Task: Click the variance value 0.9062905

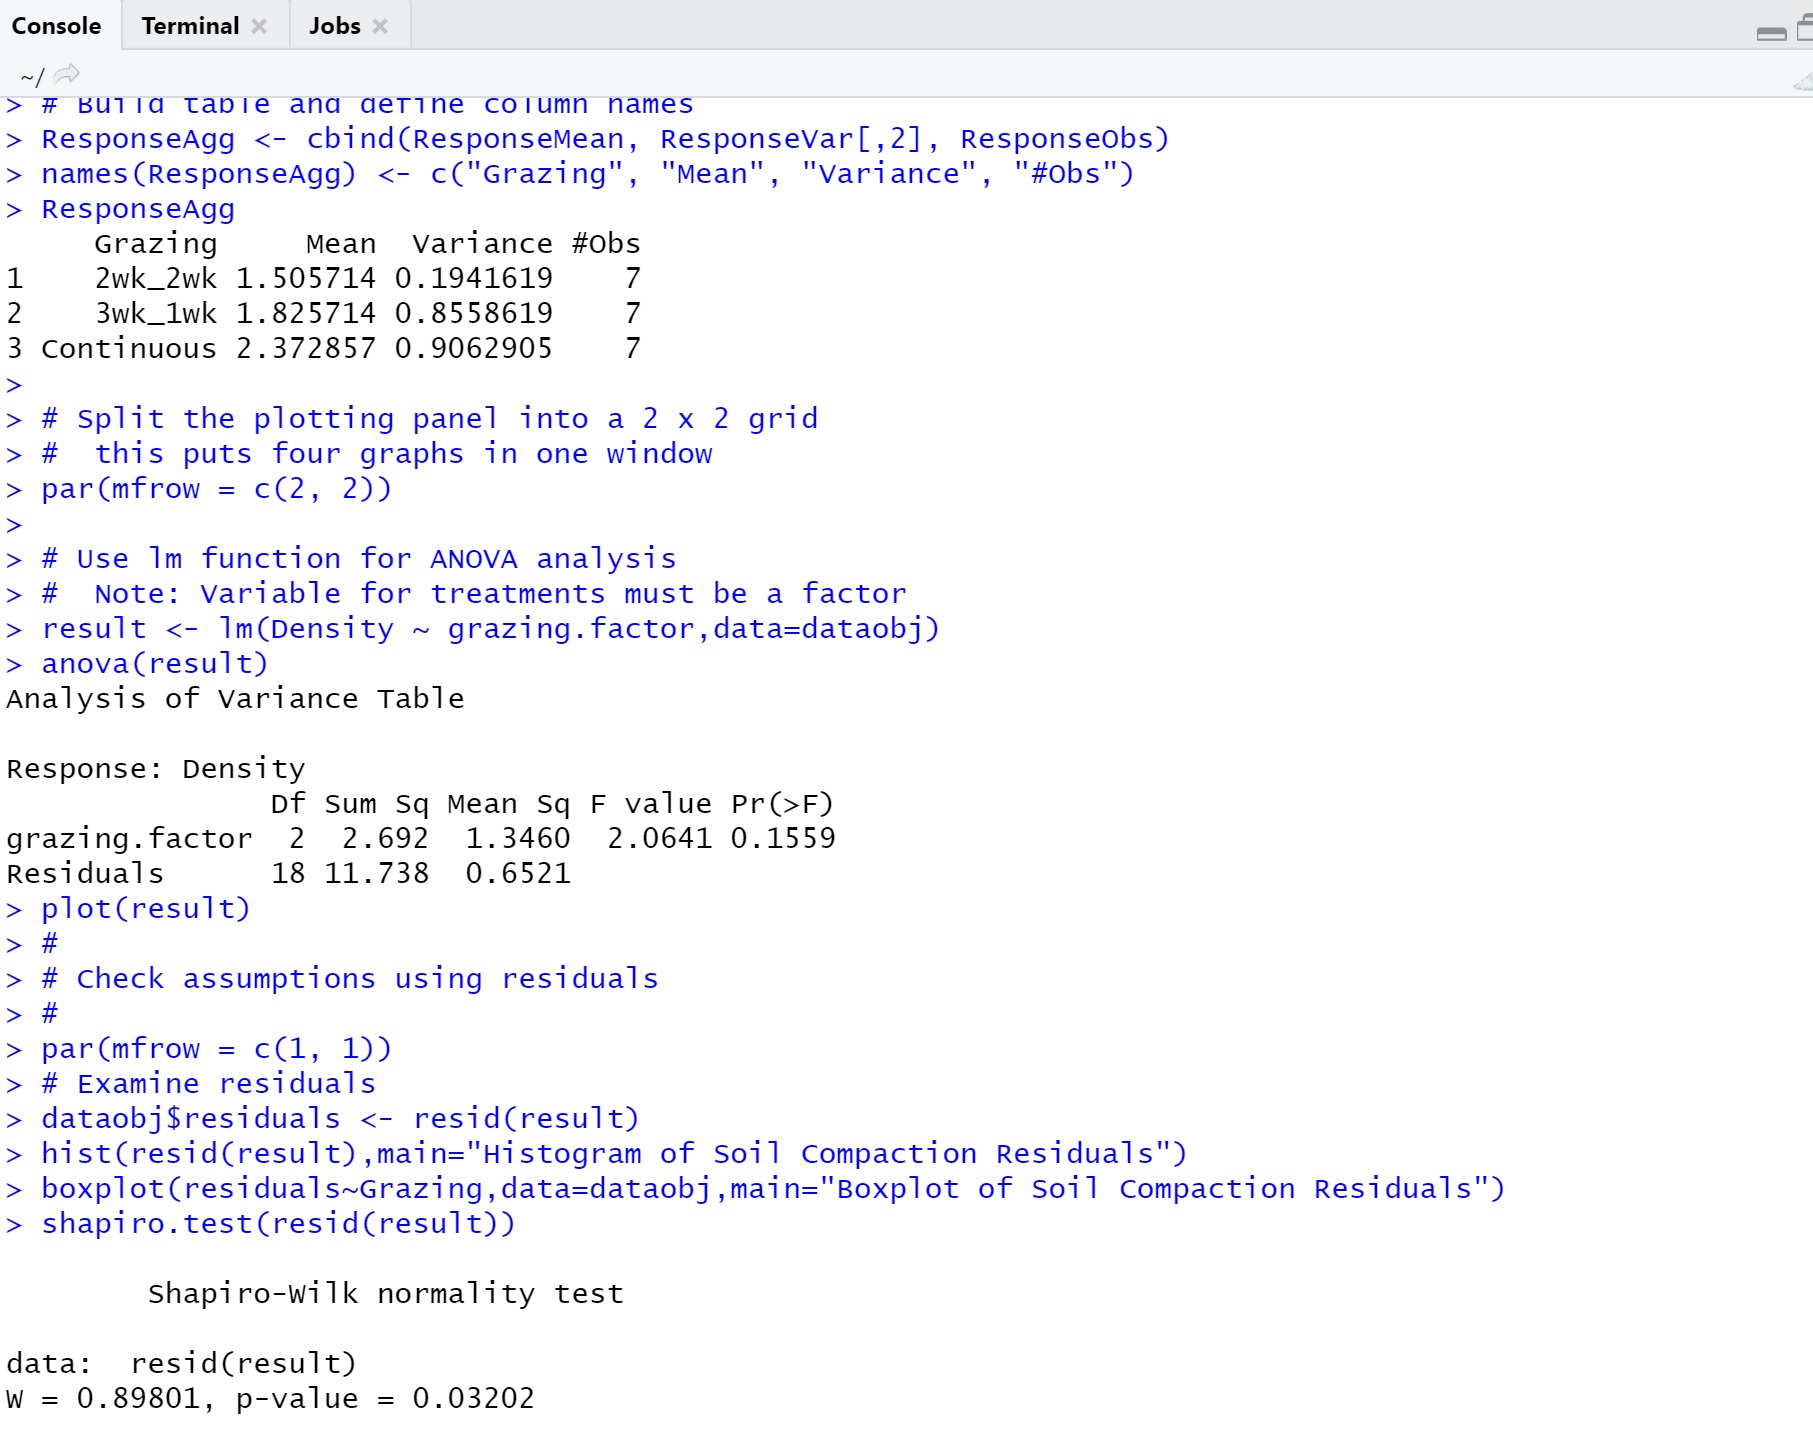Action: 473,349
